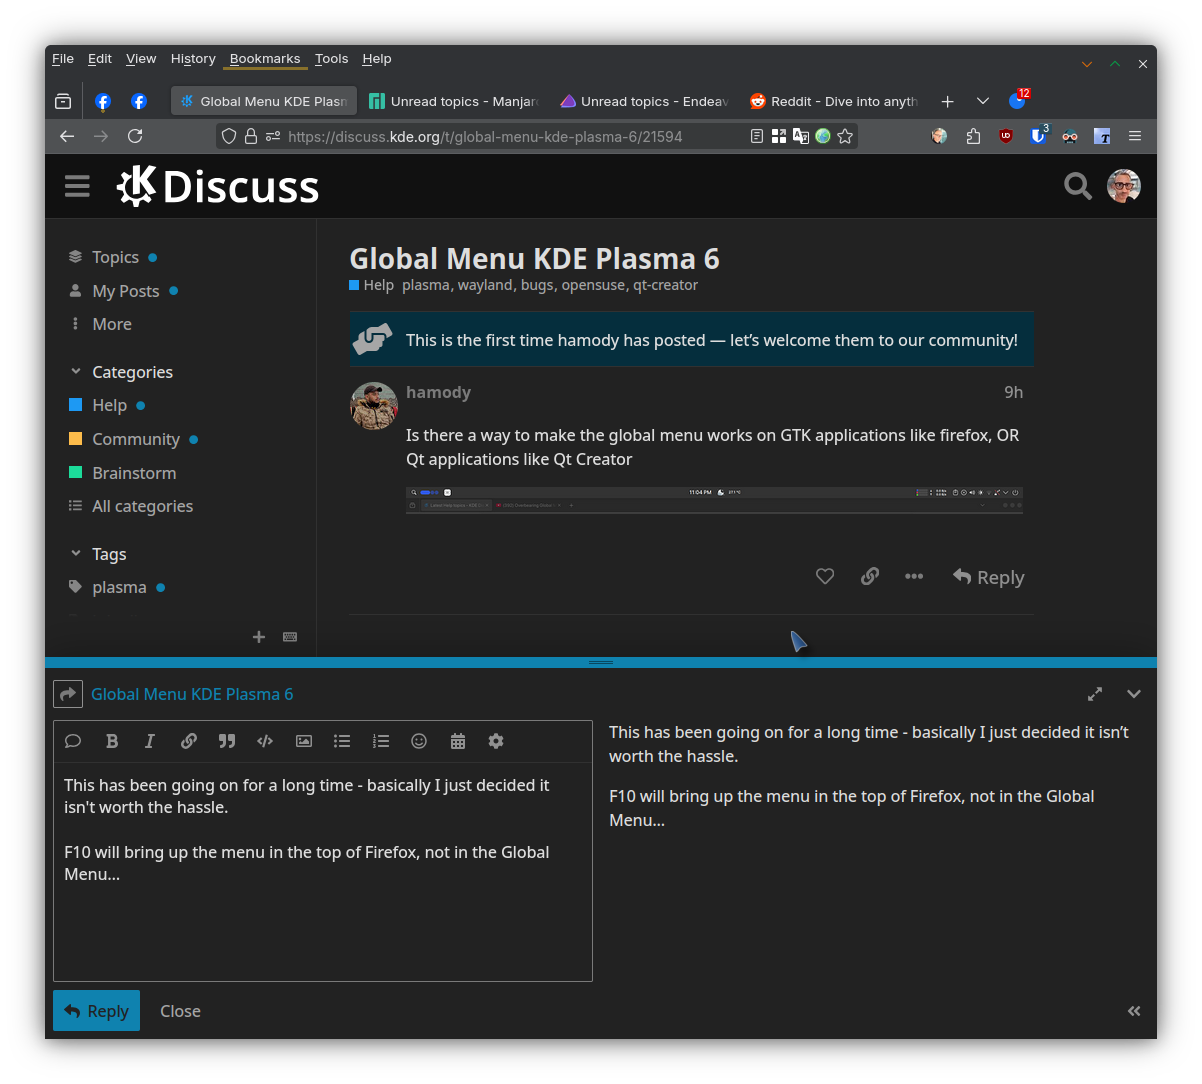The image size is (1202, 1084).
Task: Open Firefox extensions puzzle icon
Action: [973, 136]
